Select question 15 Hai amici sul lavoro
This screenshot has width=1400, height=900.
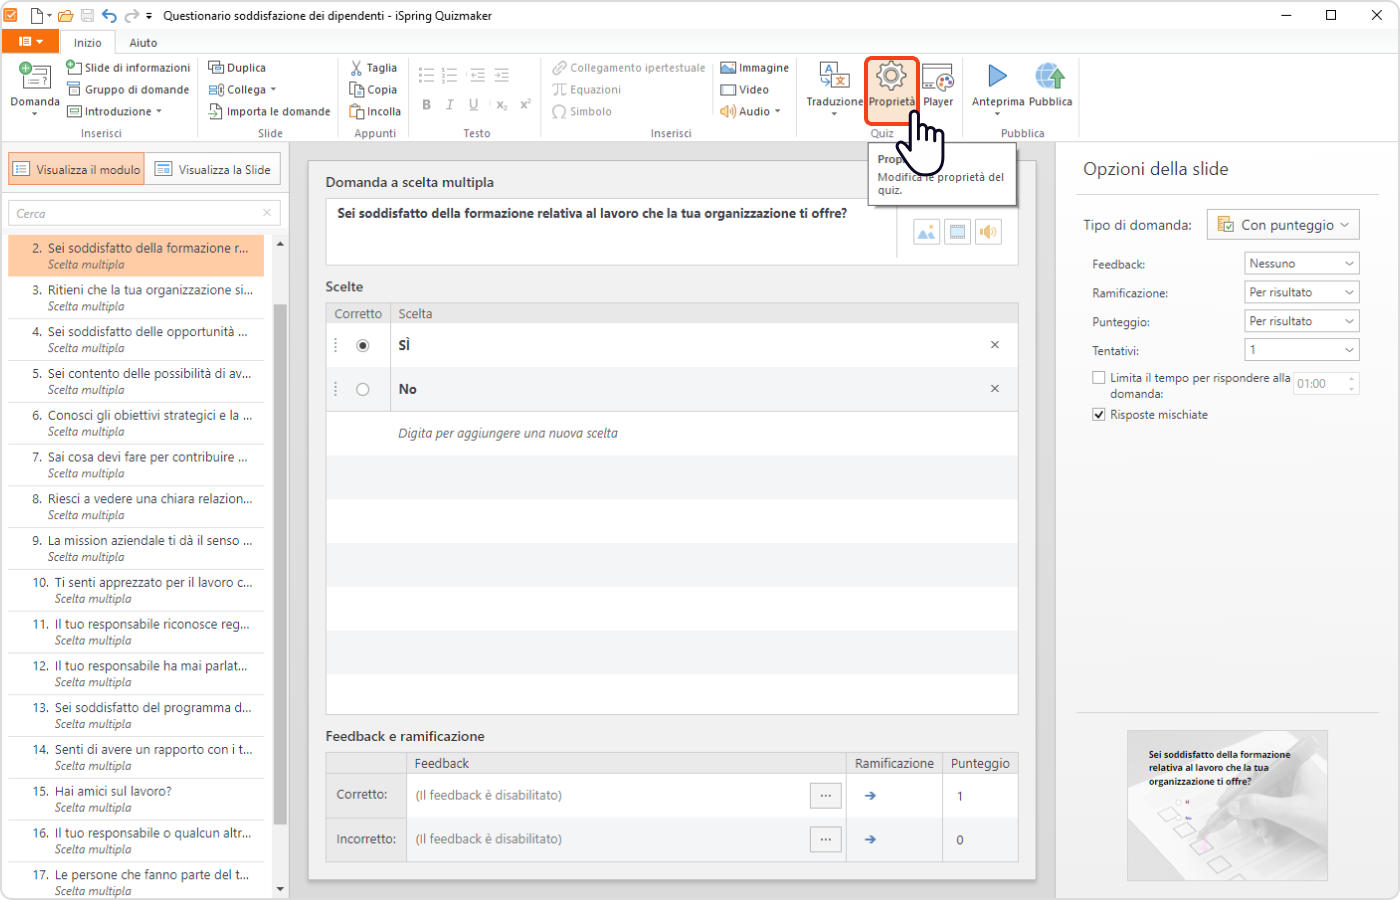click(x=136, y=799)
